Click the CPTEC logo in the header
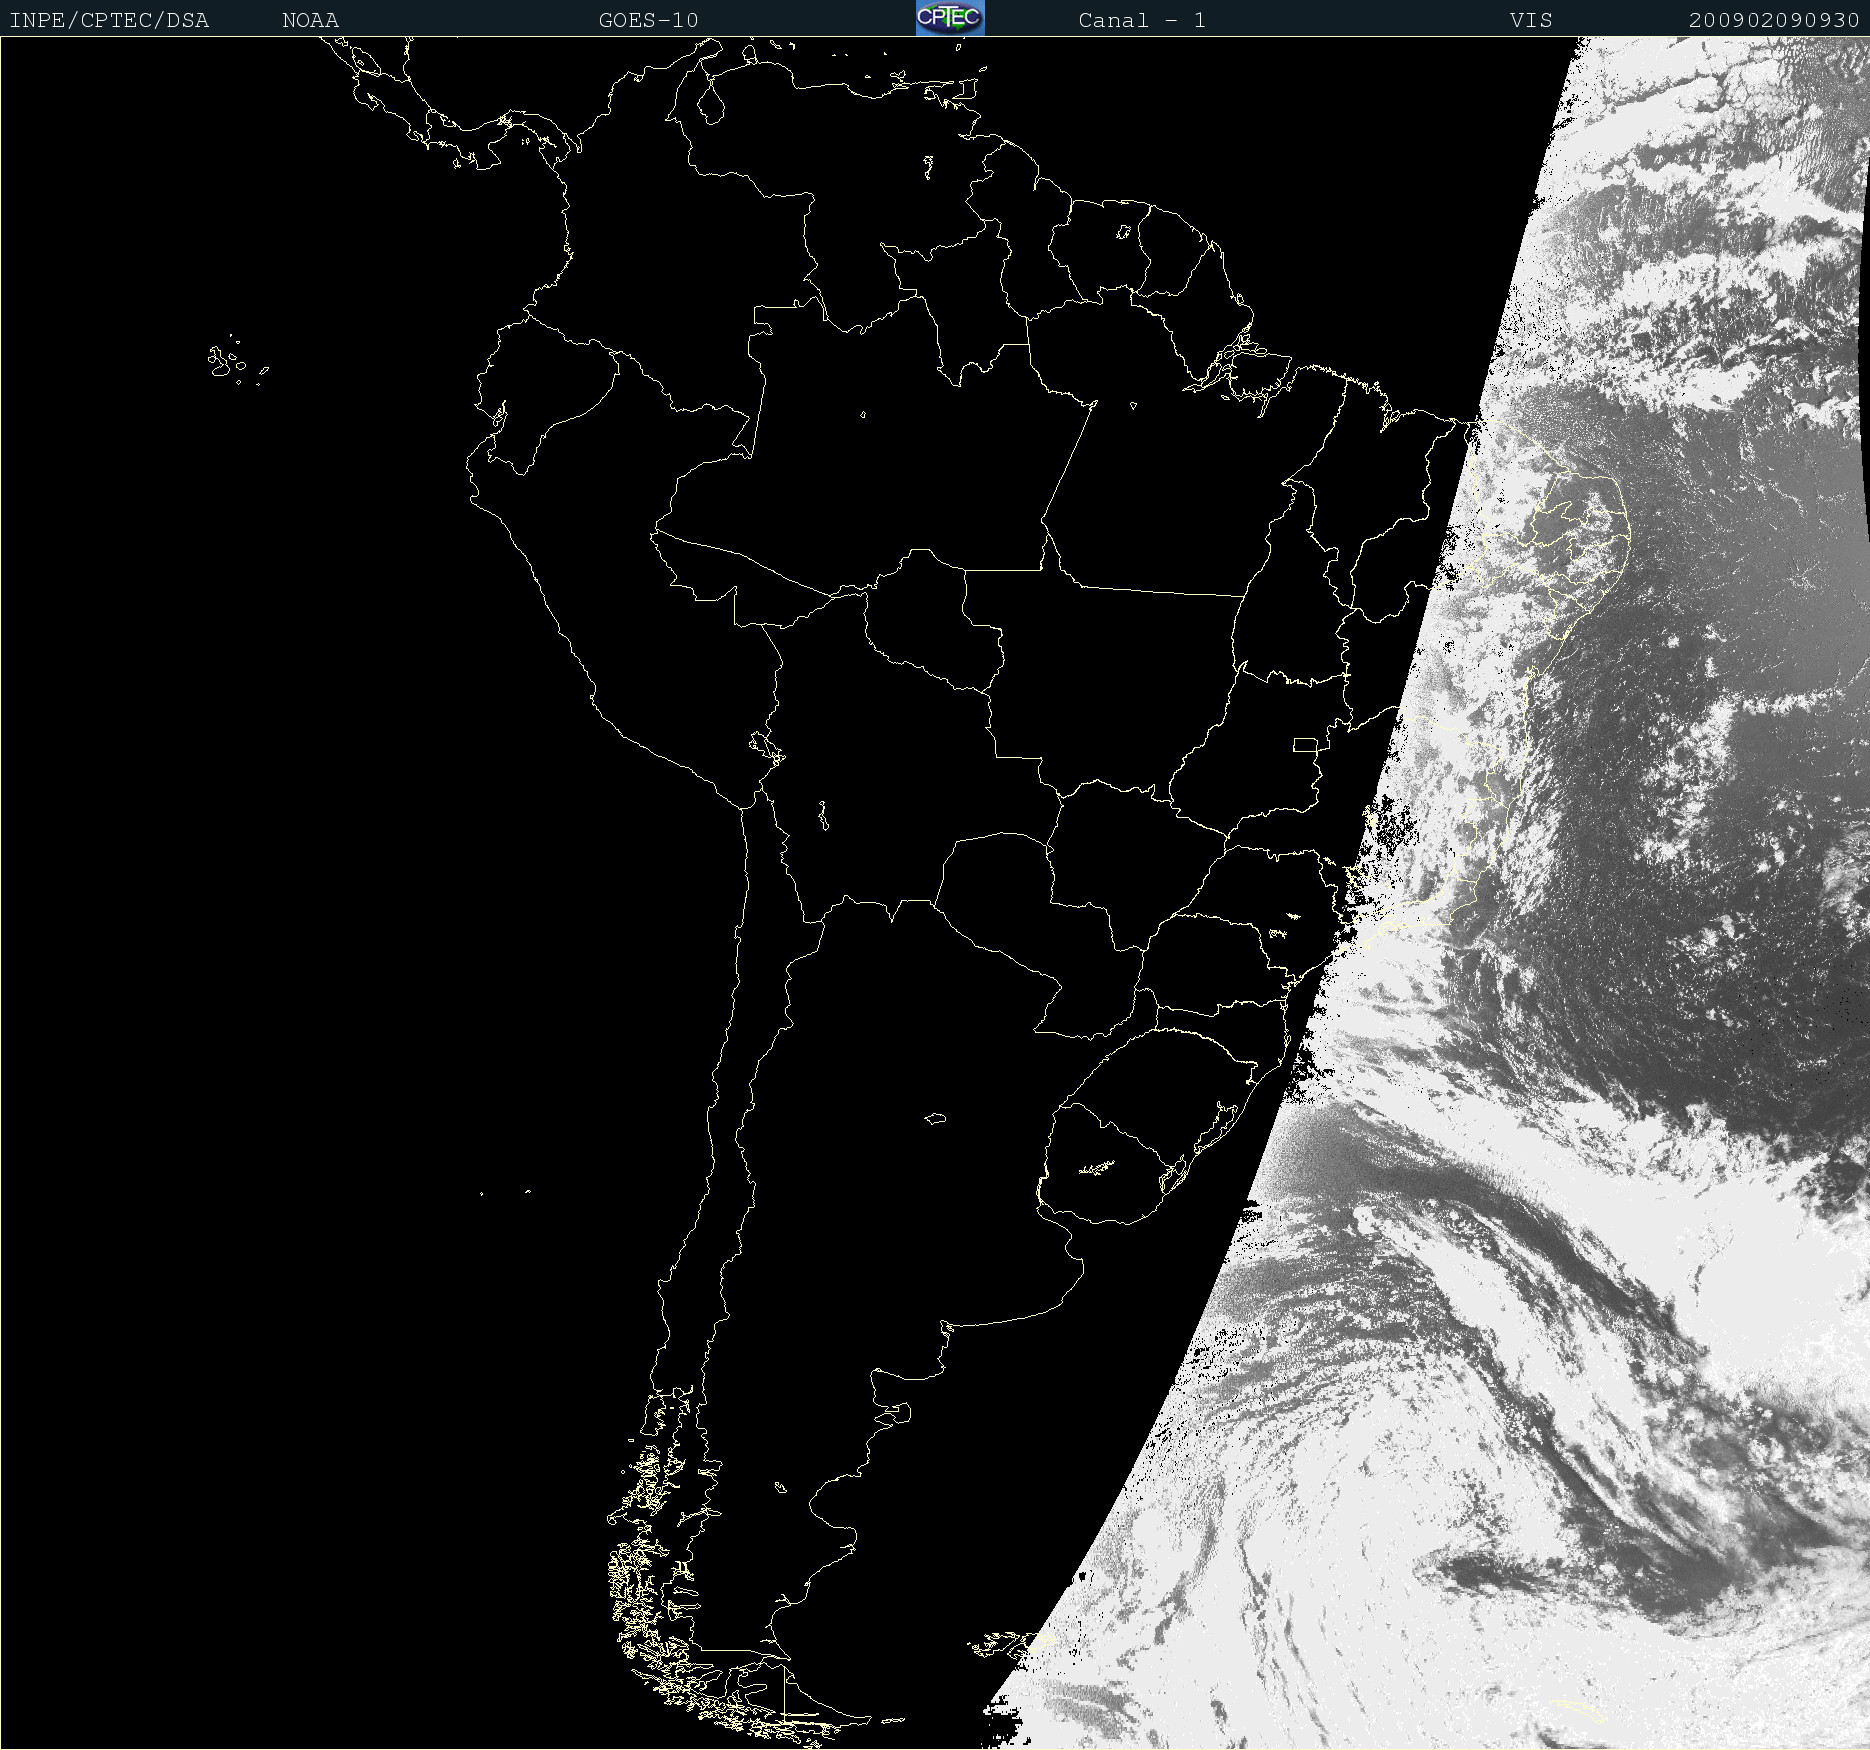The height and width of the screenshot is (1750, 1870). coord(949,18)
